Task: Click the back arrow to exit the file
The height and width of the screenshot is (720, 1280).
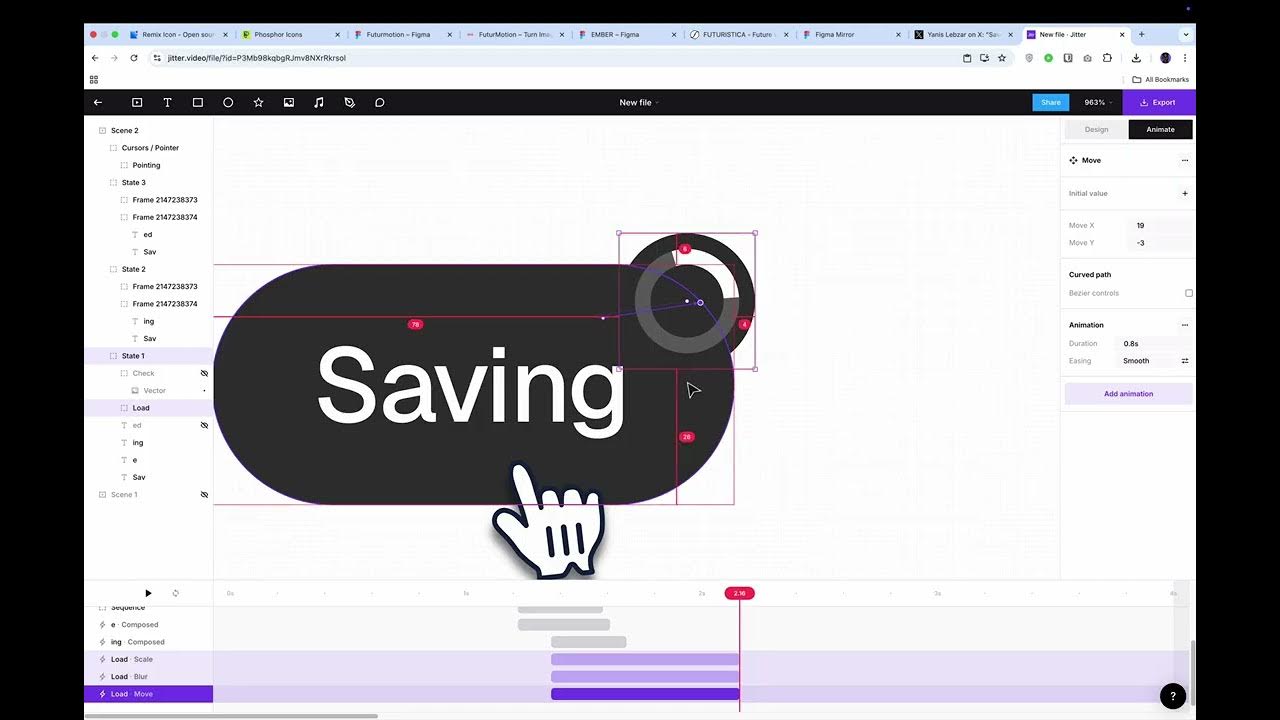Action: (x=97, y=102)
